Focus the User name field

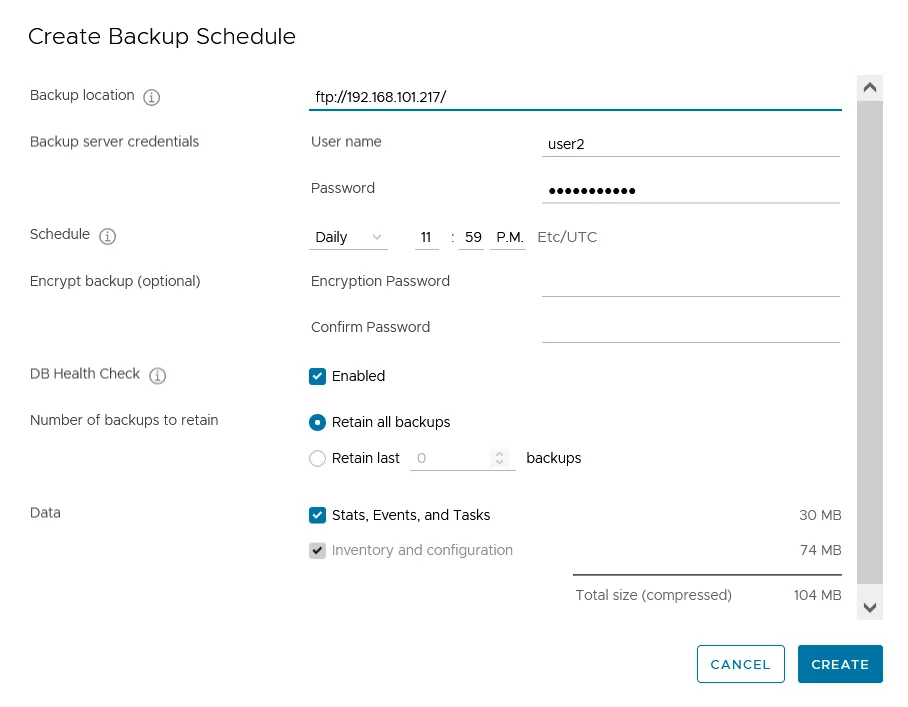pyautogui.click(x=690, y=144)
